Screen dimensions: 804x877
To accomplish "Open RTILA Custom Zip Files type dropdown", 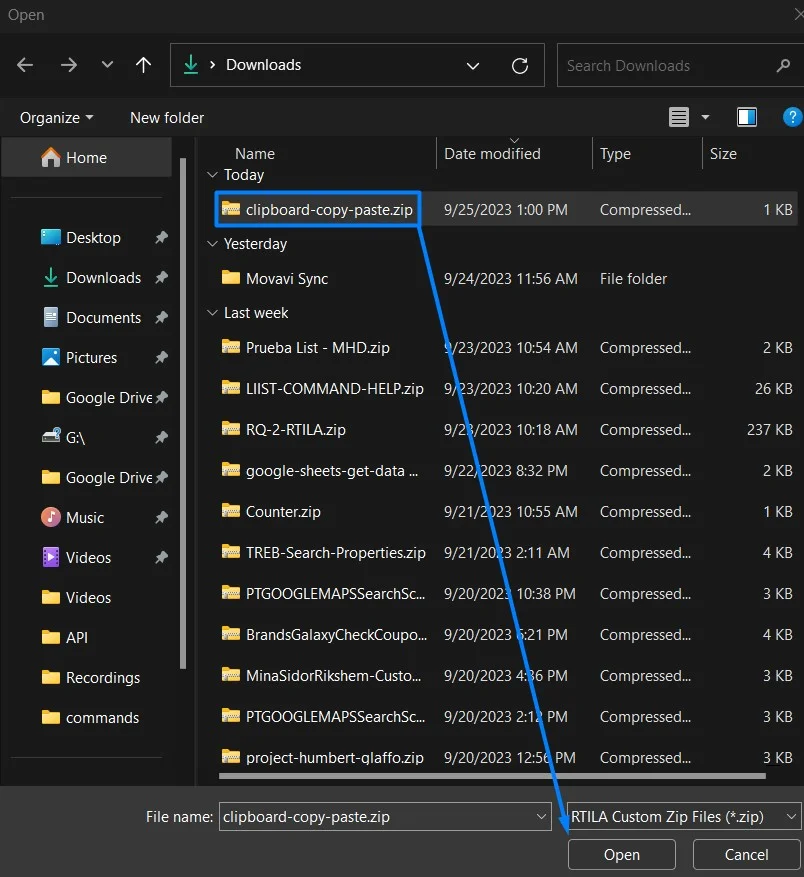I will [684, 817].
